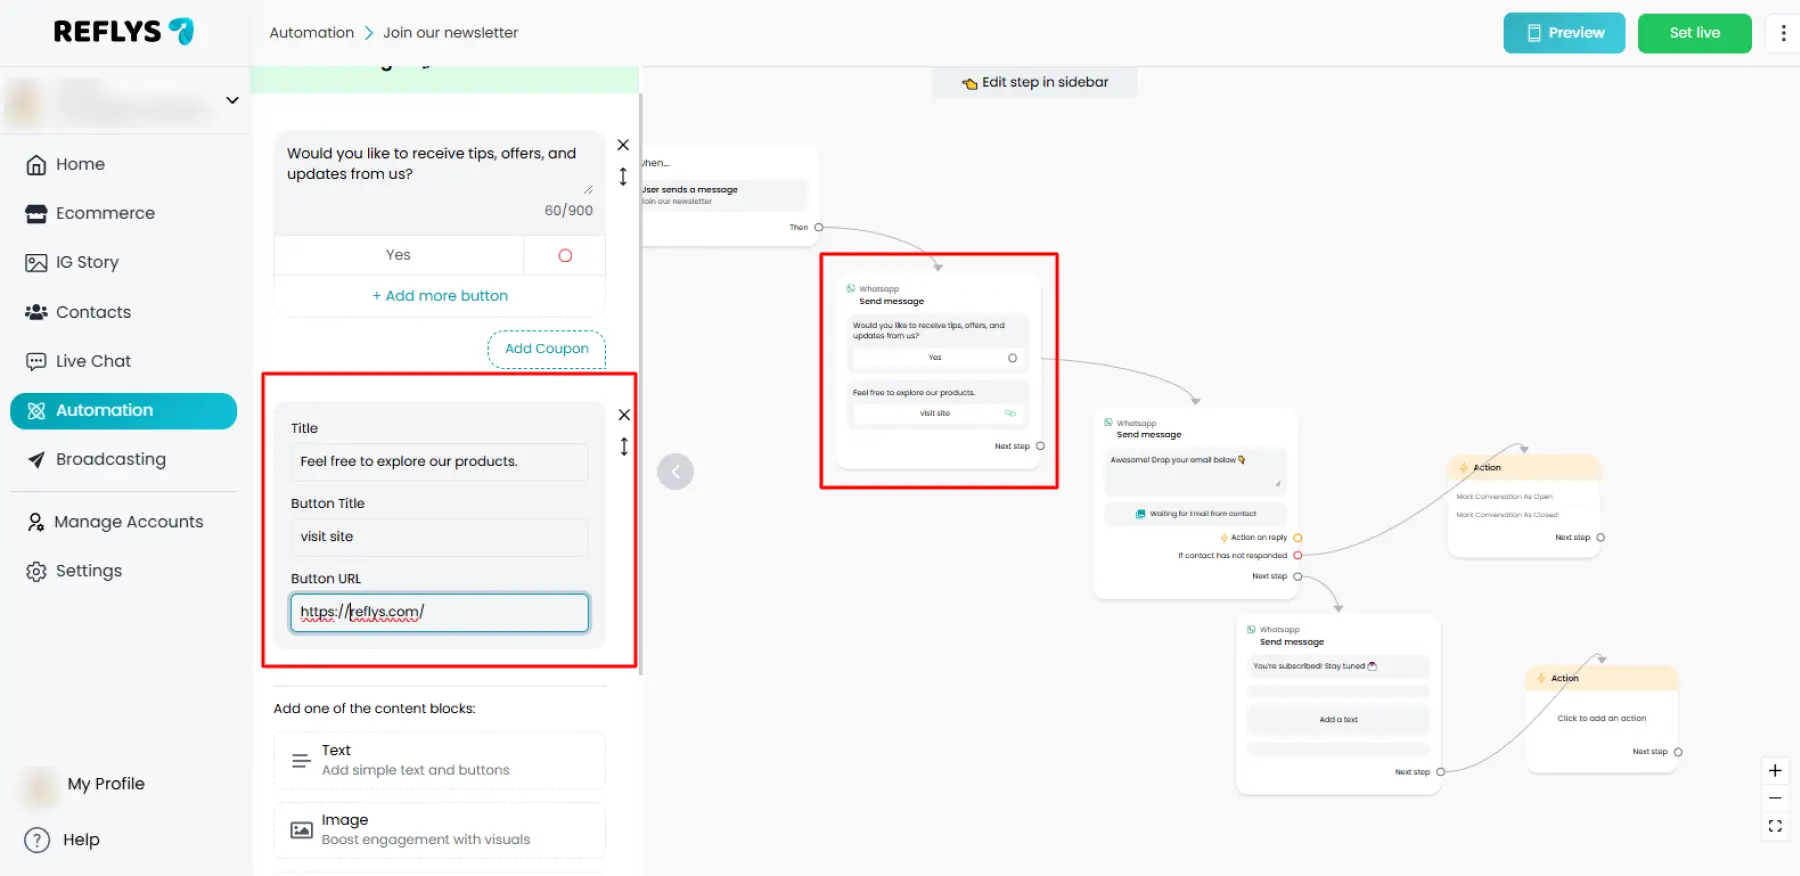Click the Add Coupon button
The height and width of the screenshot is (876, 1800).
546,349
